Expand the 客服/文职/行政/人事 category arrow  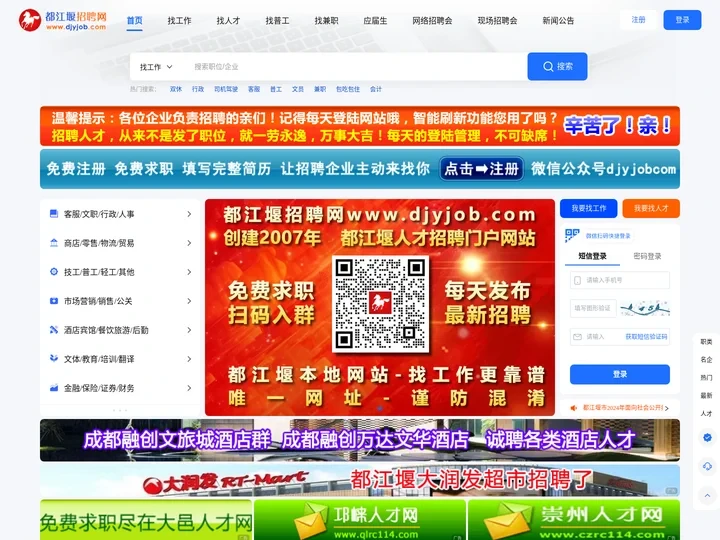[189, 214]
